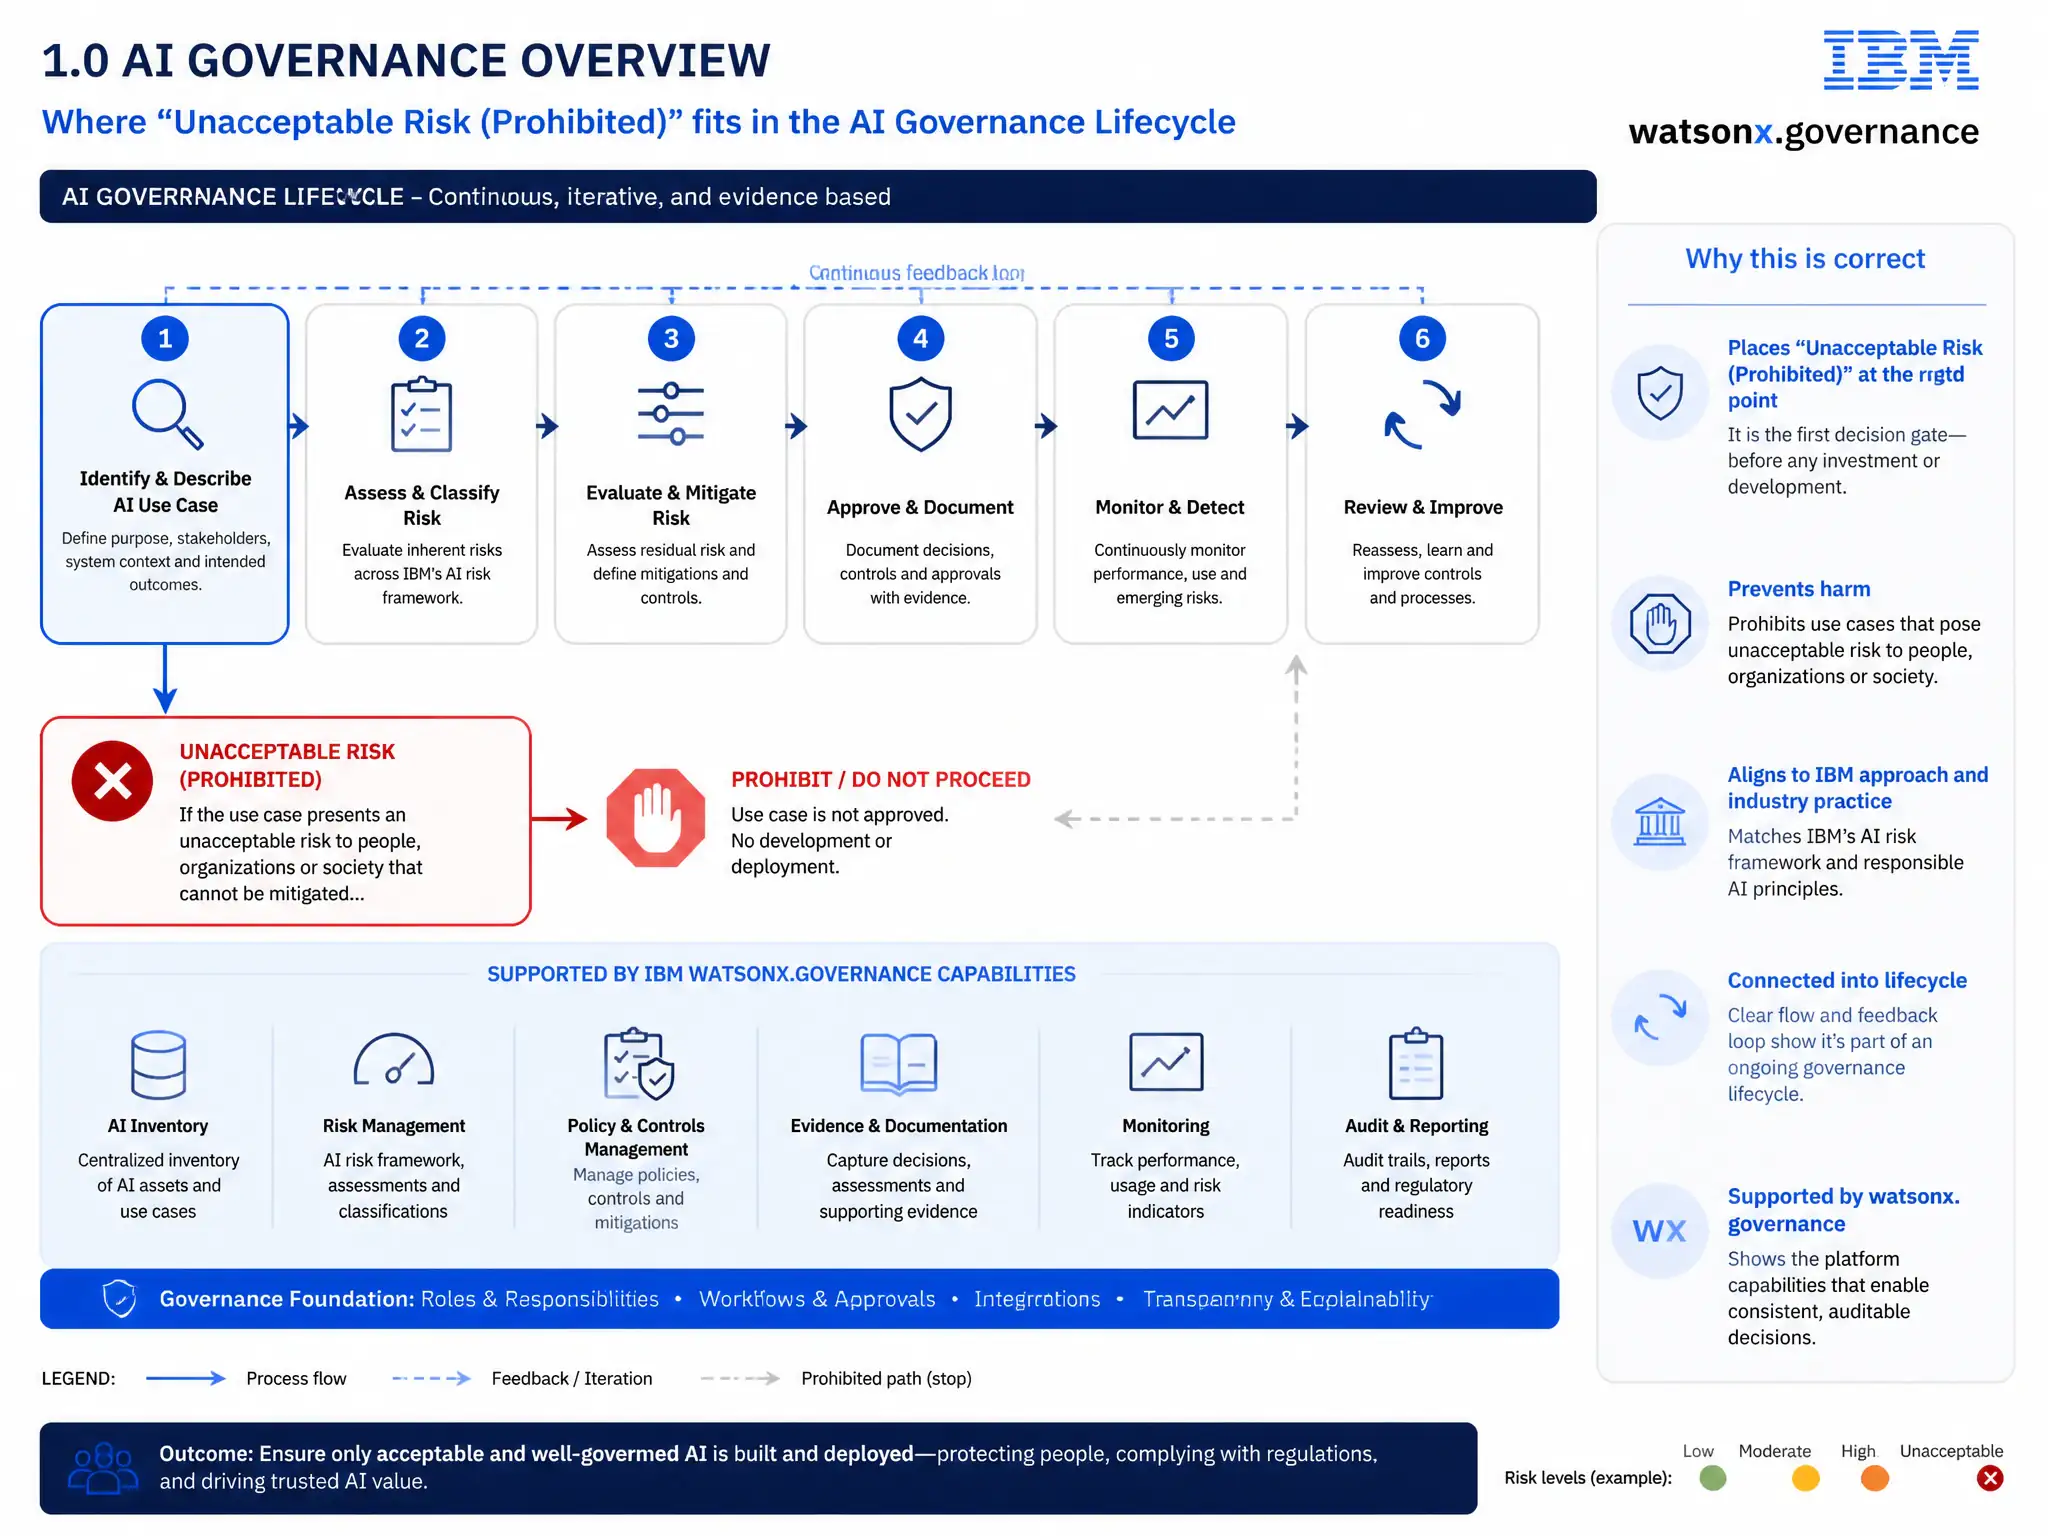Select the Identify & Describe AI Use Case heading
Screen dimensions: 2048x1536
pos(165,492)
